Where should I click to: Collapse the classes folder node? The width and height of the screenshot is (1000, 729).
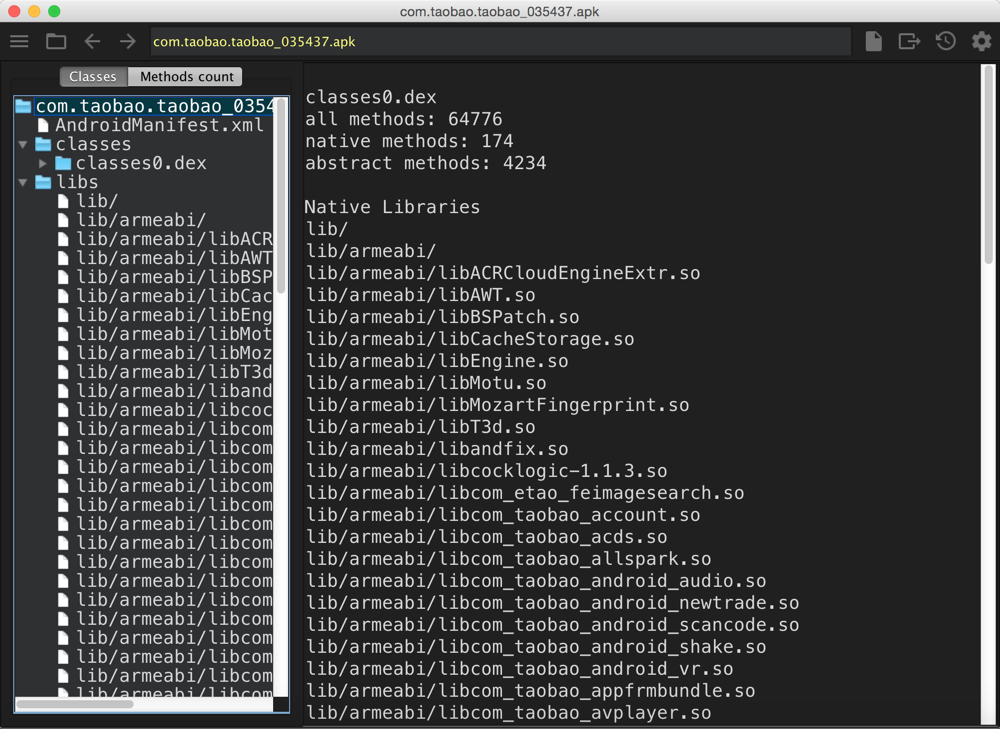coord(23,145)
